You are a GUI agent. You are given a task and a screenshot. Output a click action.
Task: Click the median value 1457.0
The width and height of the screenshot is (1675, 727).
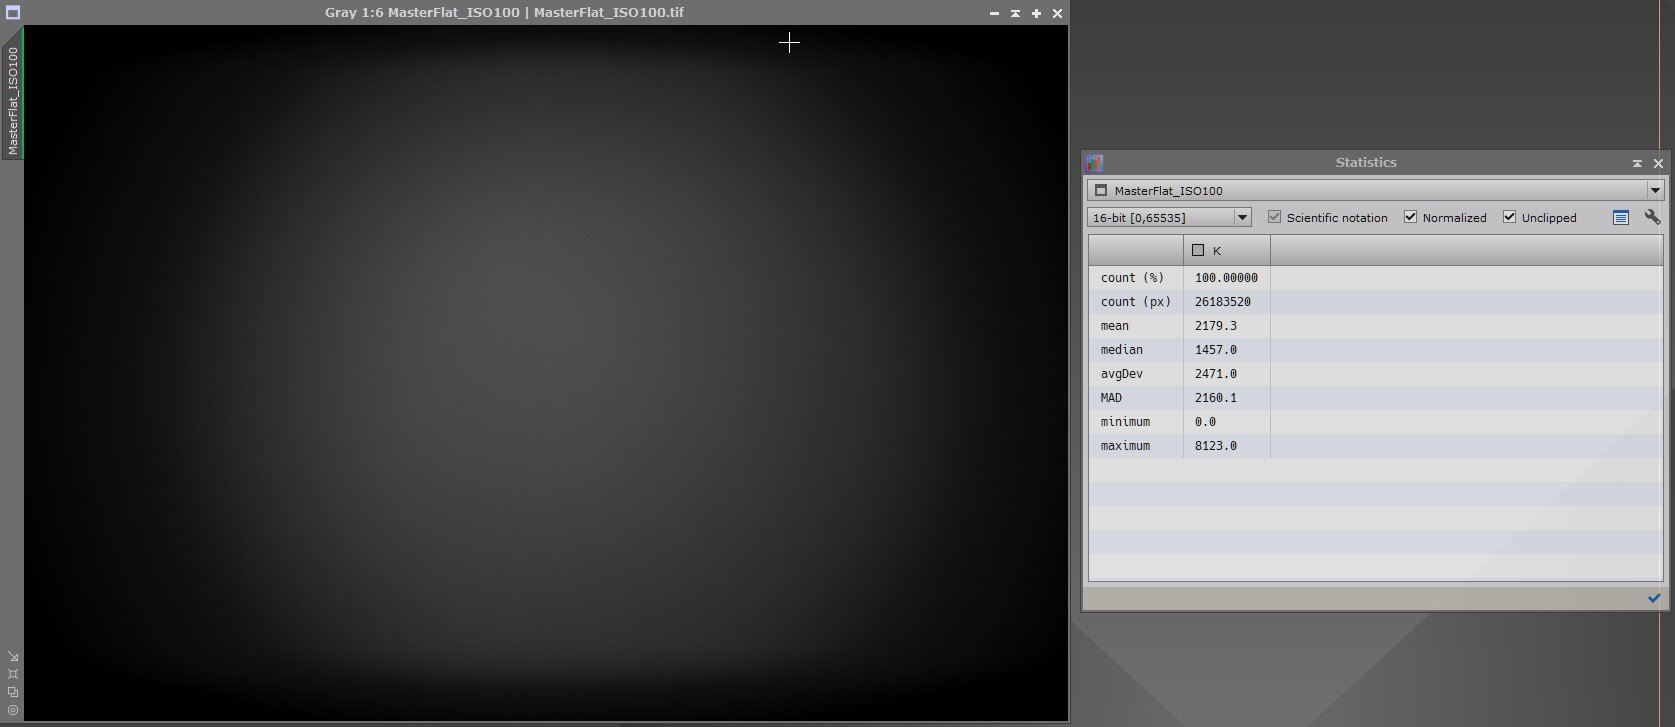[1216, 350]
